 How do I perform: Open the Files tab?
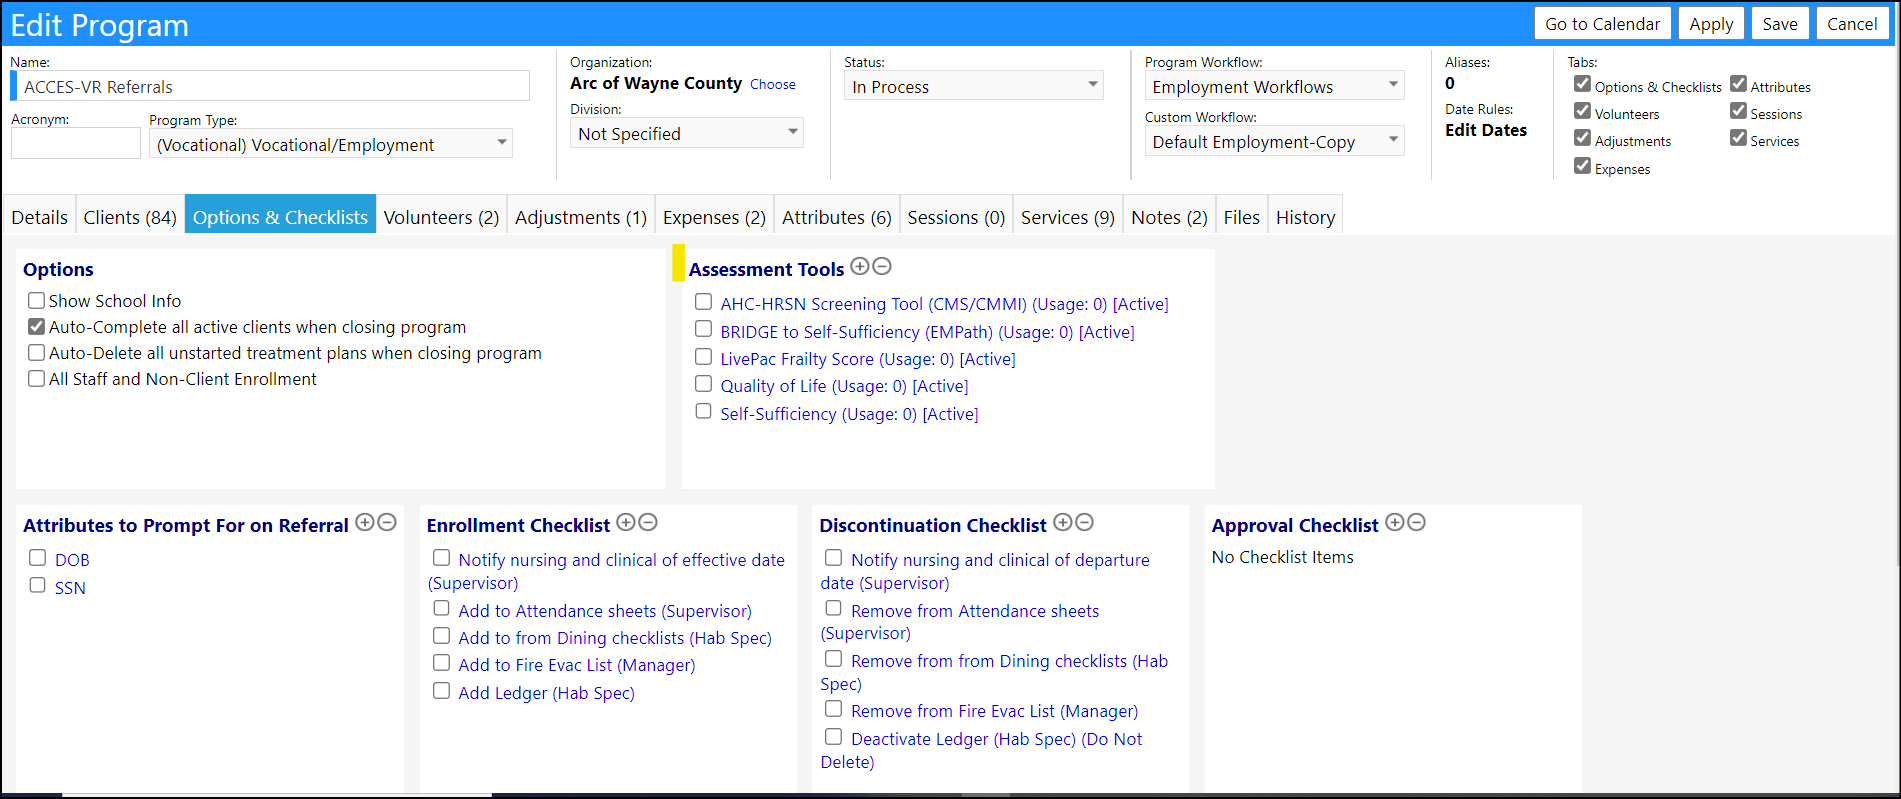1242,217
